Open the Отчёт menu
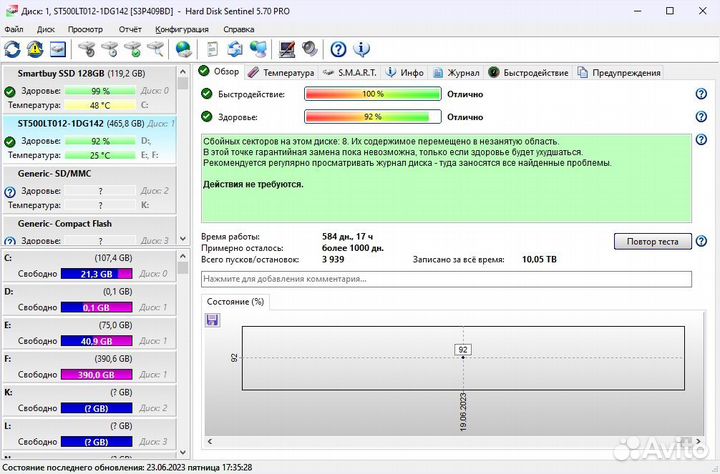This screenshot has width=720, height=474. (x=130, y=29)
